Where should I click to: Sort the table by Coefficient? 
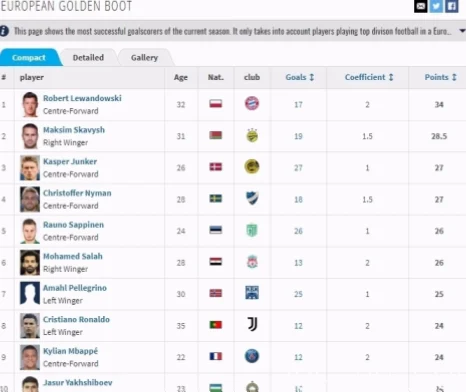coord(369,77)
